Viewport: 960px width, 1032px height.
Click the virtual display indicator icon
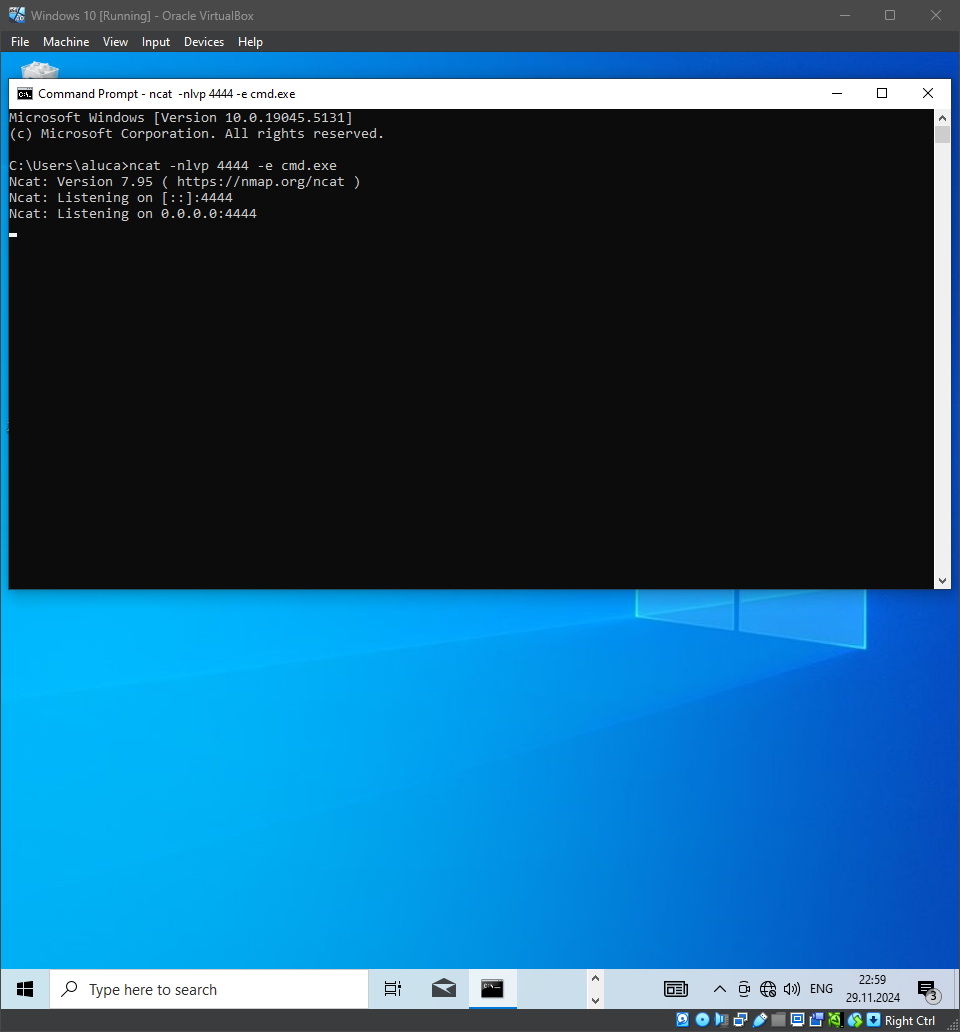(797, 1019)
